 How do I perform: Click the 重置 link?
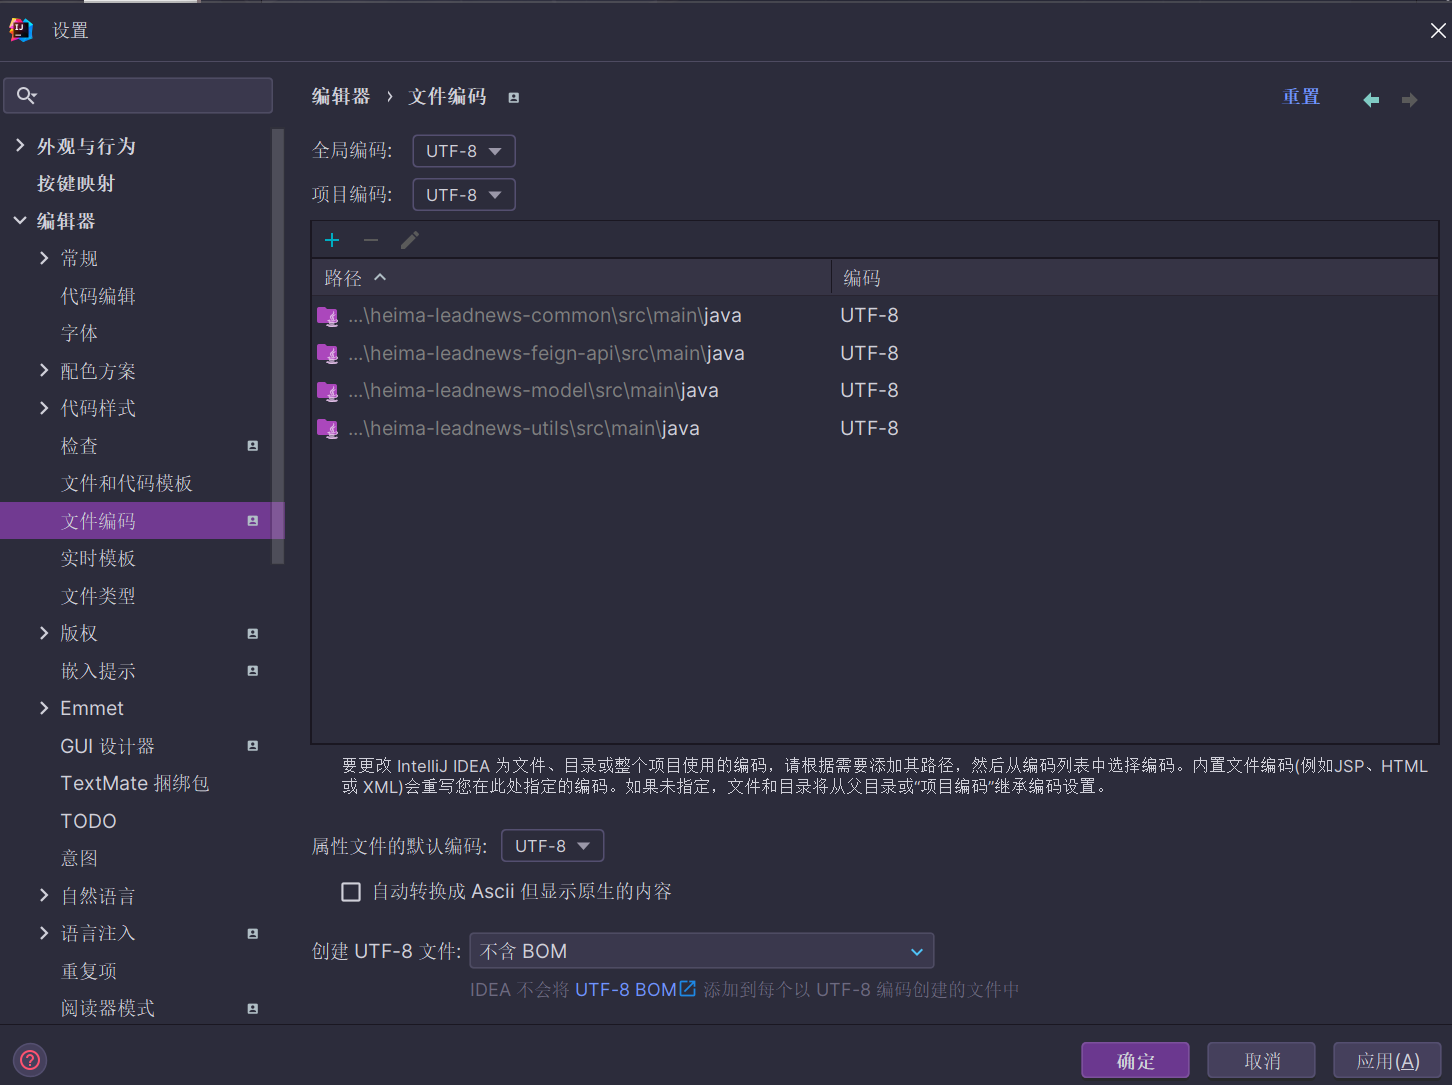[1301, 97]
